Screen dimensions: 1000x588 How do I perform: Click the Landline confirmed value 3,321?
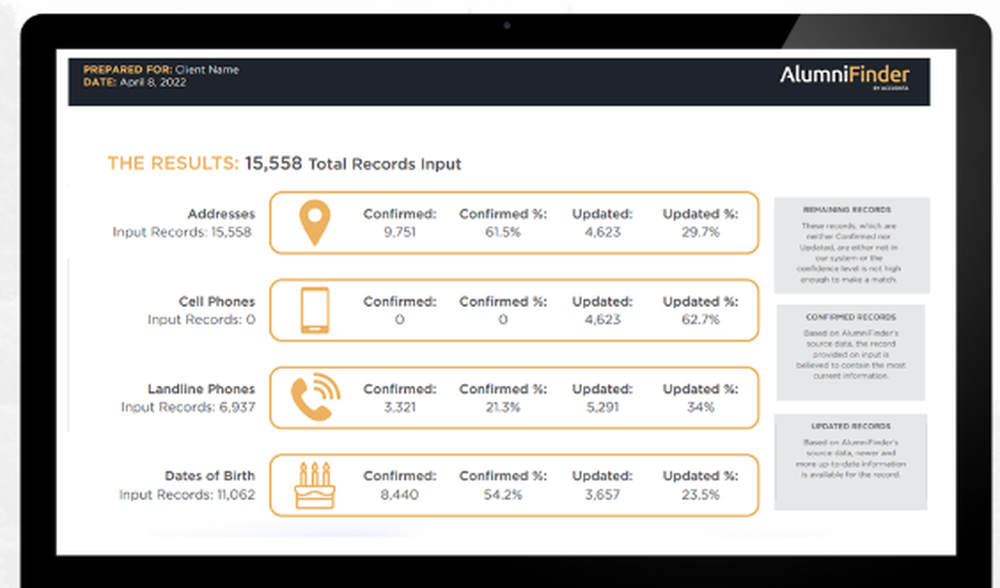click(400, 407)
